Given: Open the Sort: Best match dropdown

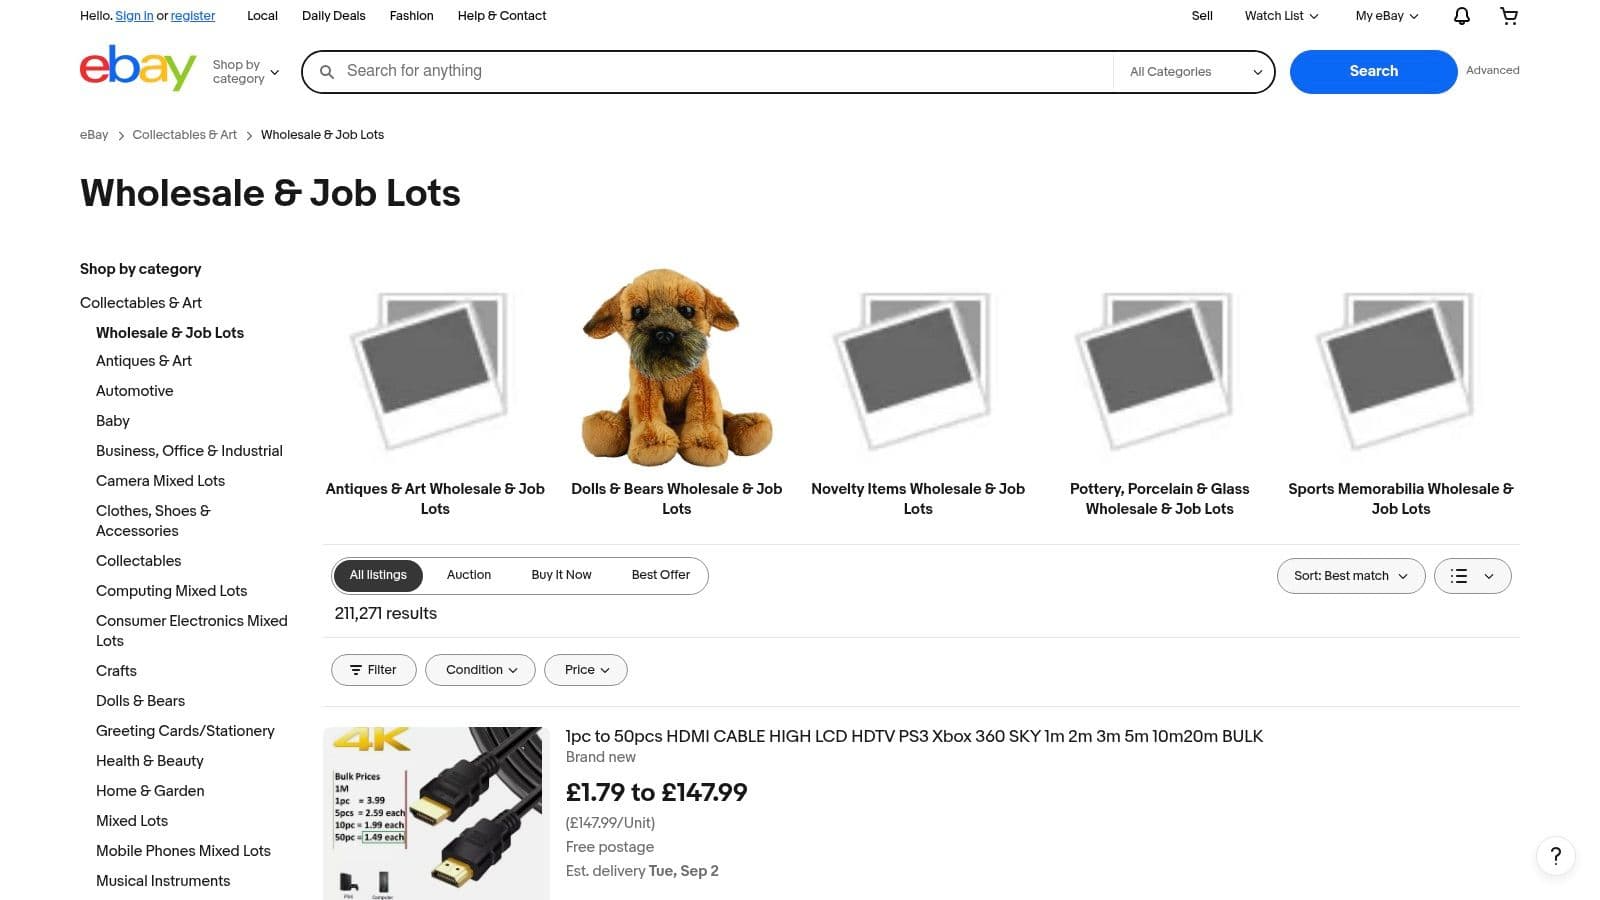Looking at the screenshot, I should (1350, 576).
